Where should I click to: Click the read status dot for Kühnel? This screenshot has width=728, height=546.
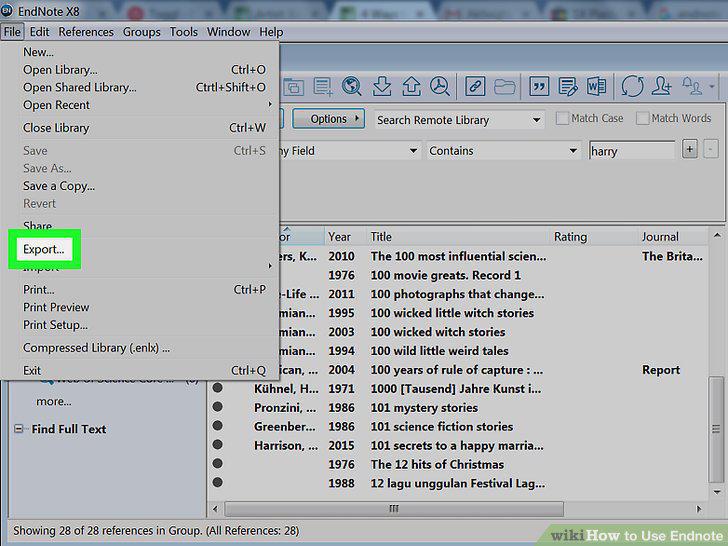217,388
